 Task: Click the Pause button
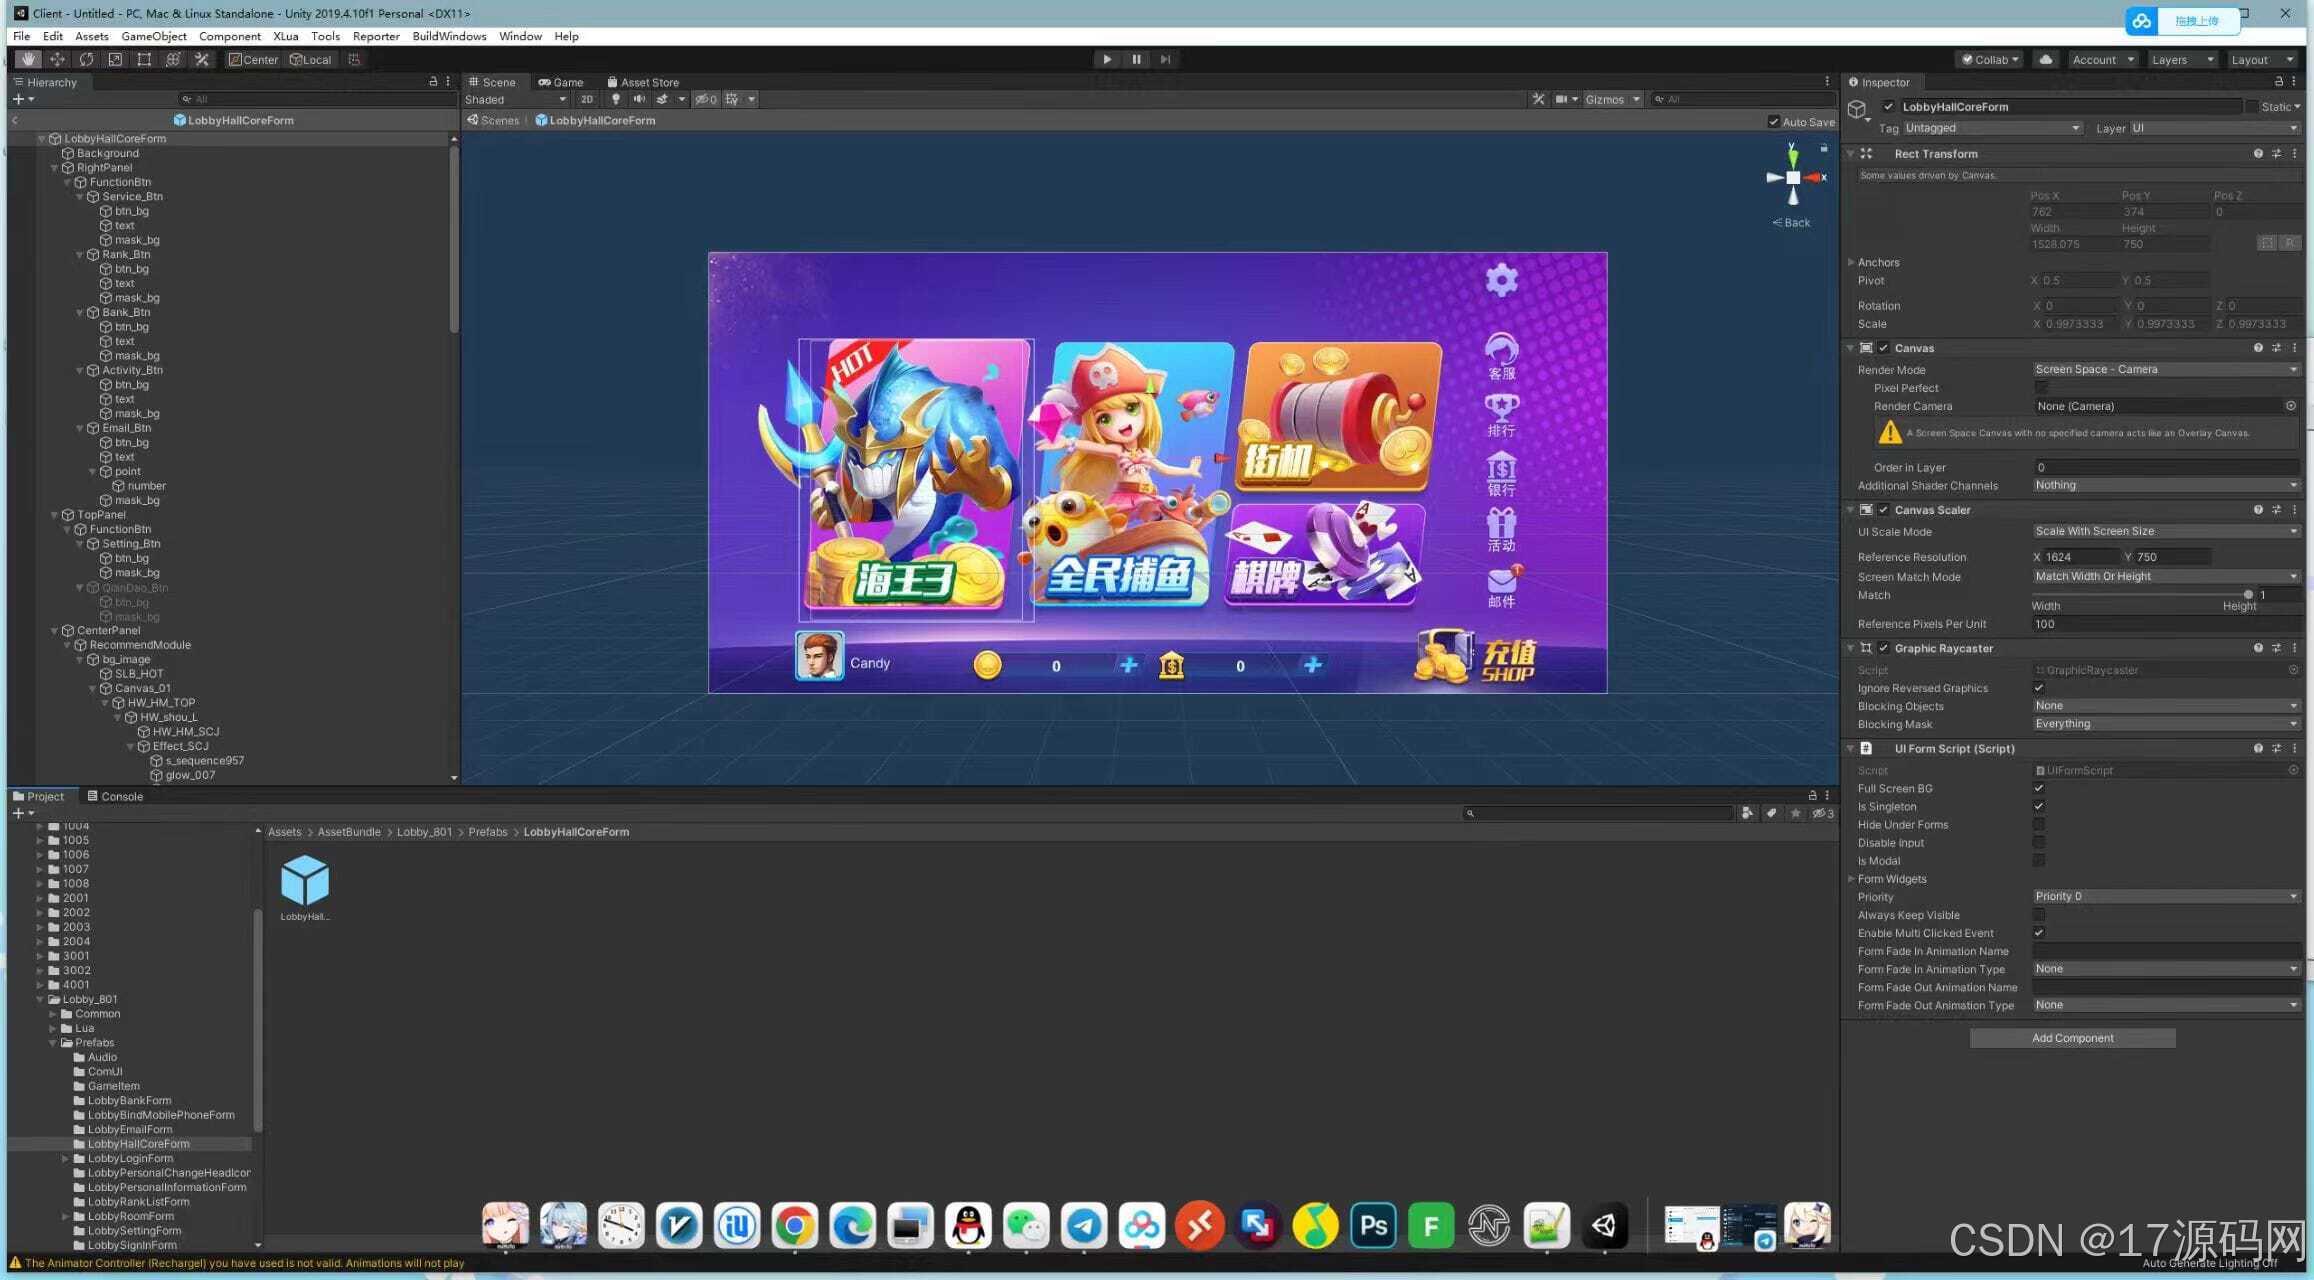pos(1136,60)
